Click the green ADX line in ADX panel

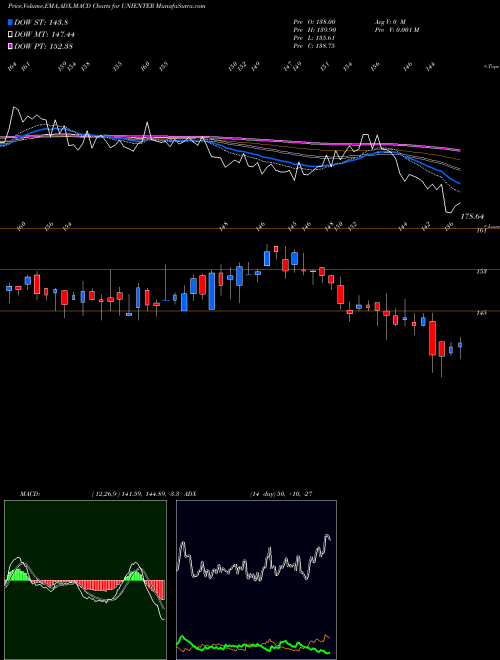(x=253, y=645)
